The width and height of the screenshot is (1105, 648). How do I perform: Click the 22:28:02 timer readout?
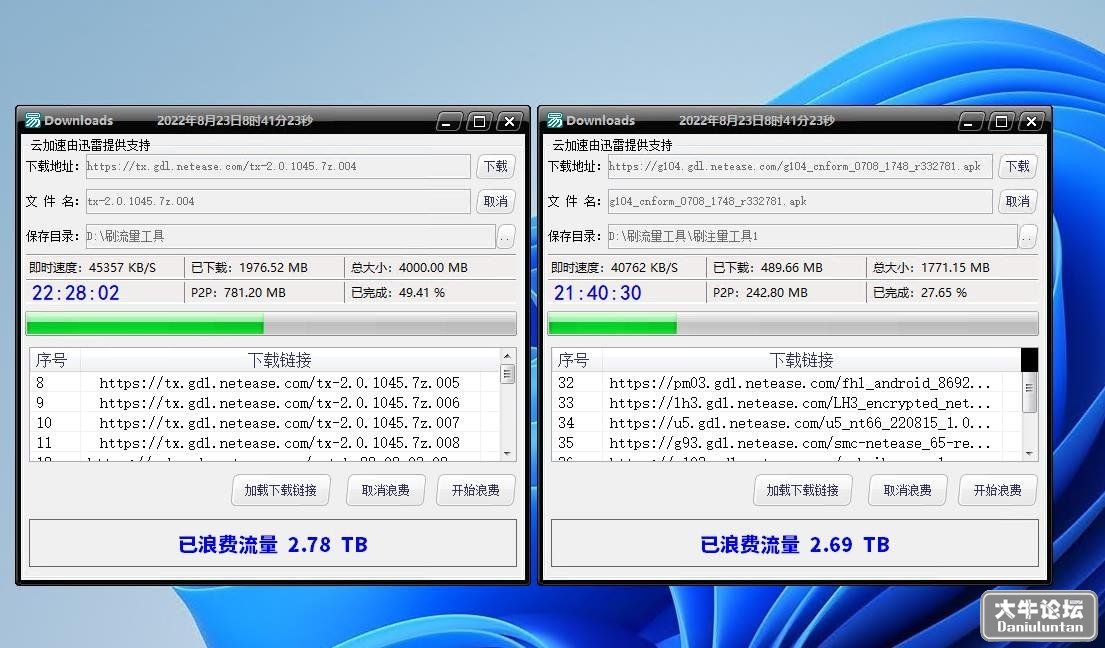[75, 293]
